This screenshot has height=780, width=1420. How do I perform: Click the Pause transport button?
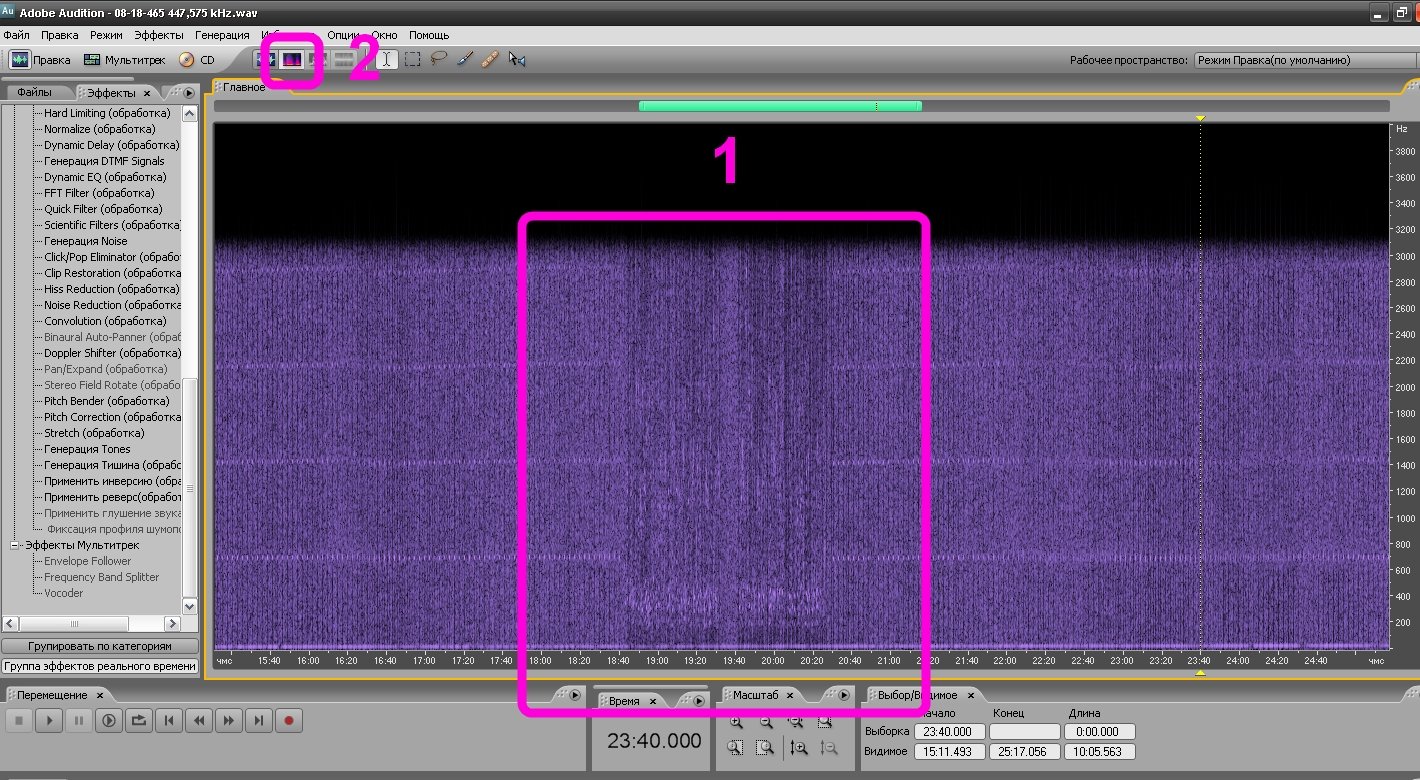coord(79,720)
